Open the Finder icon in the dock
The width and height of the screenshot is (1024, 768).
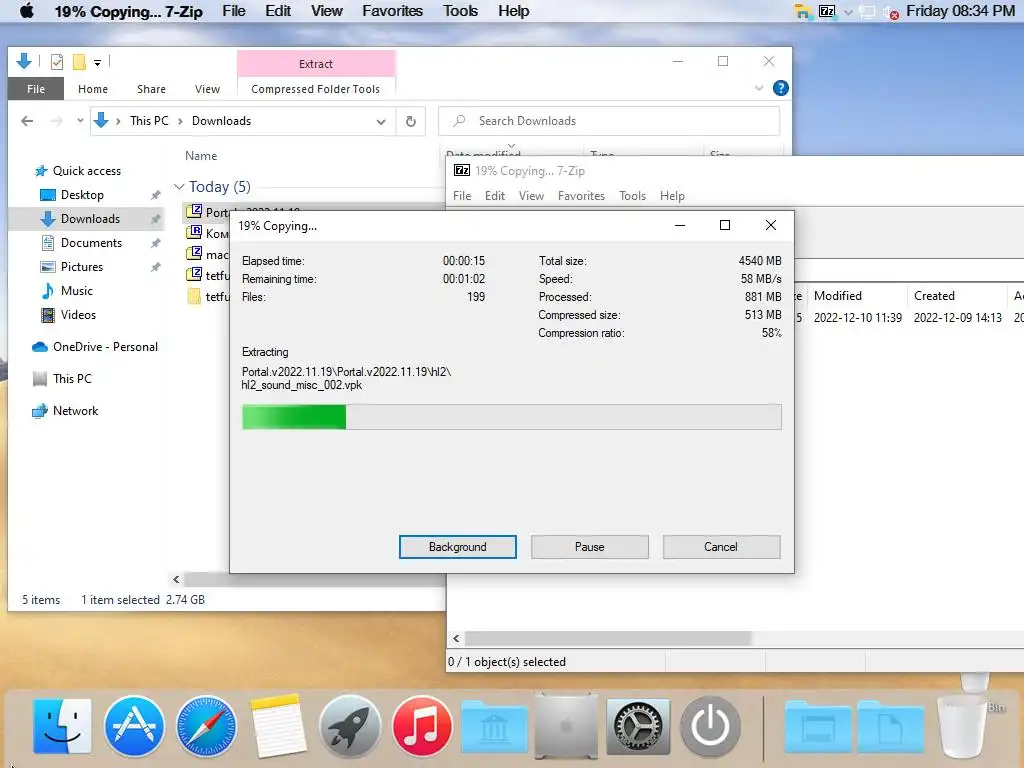tap(62, 726)
